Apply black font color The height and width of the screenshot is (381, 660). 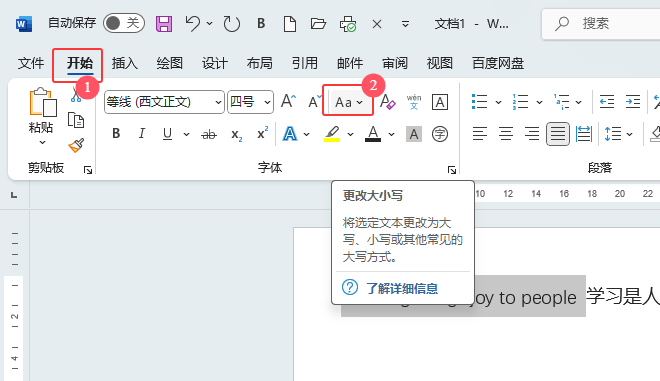(373, 134)
